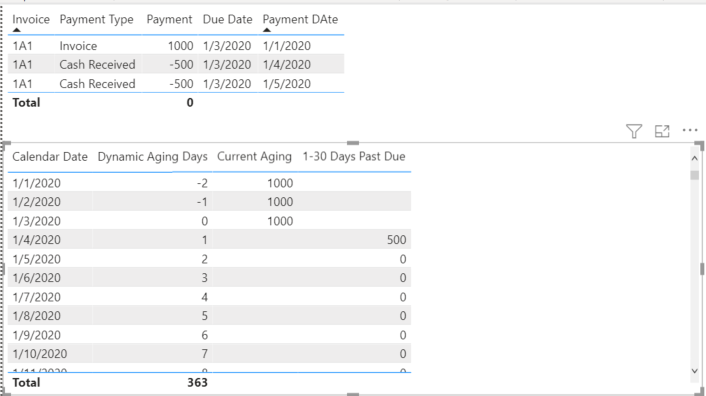Select Calendar Date 1/1/2020 in the lower table

(x=36, y=183)
